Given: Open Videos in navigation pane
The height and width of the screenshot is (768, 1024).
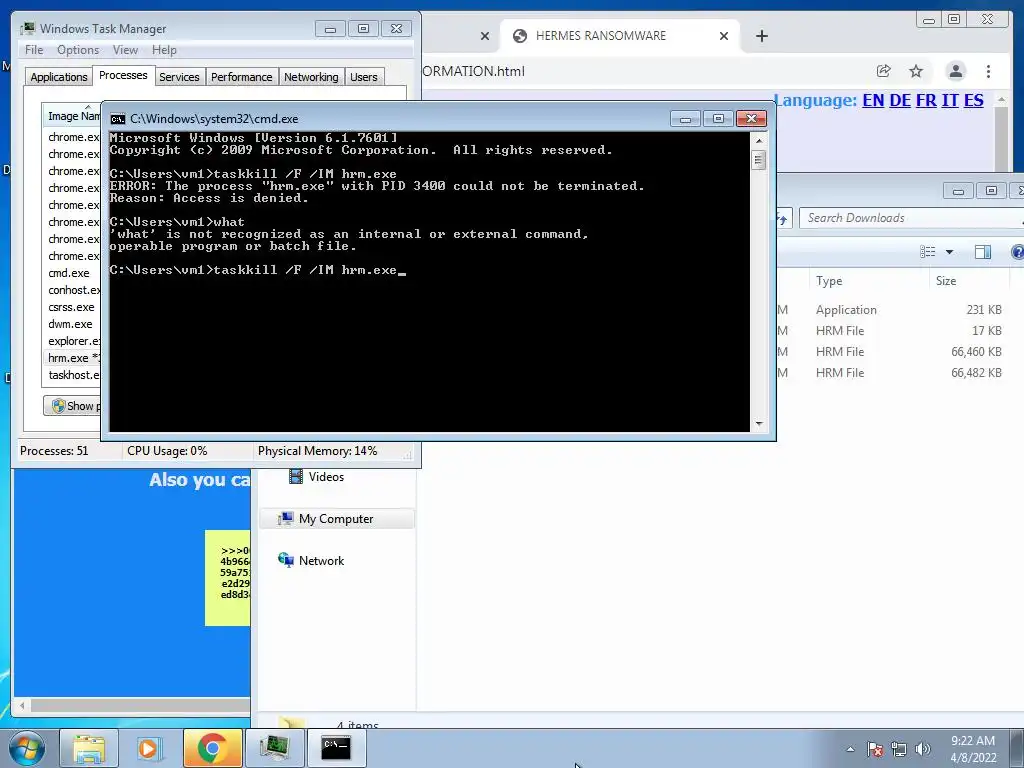Looking at the screenshot, I should click(316, 477).
